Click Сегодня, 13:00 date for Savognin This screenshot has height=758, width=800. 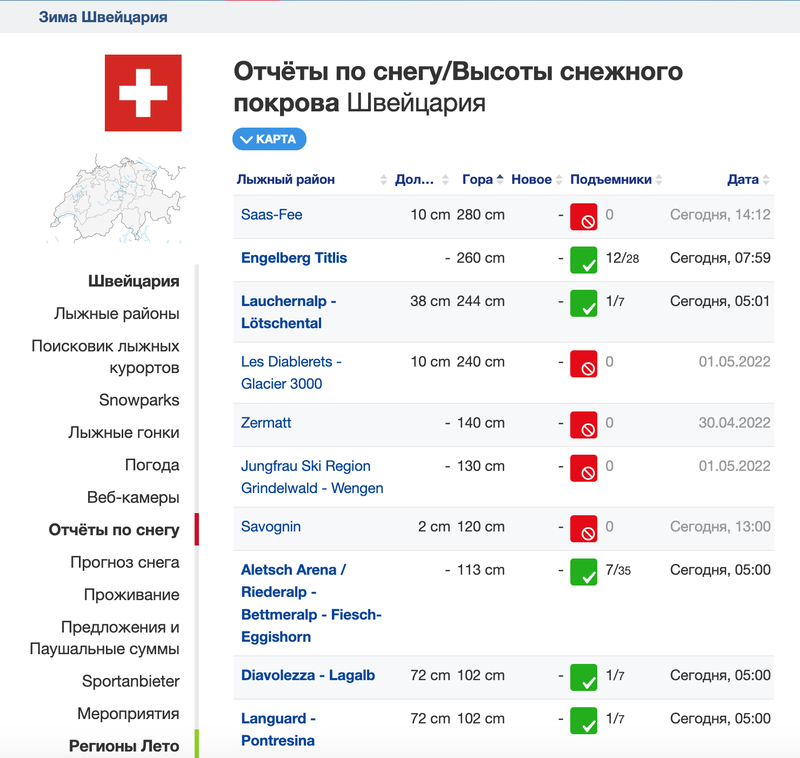click(720, 526)
